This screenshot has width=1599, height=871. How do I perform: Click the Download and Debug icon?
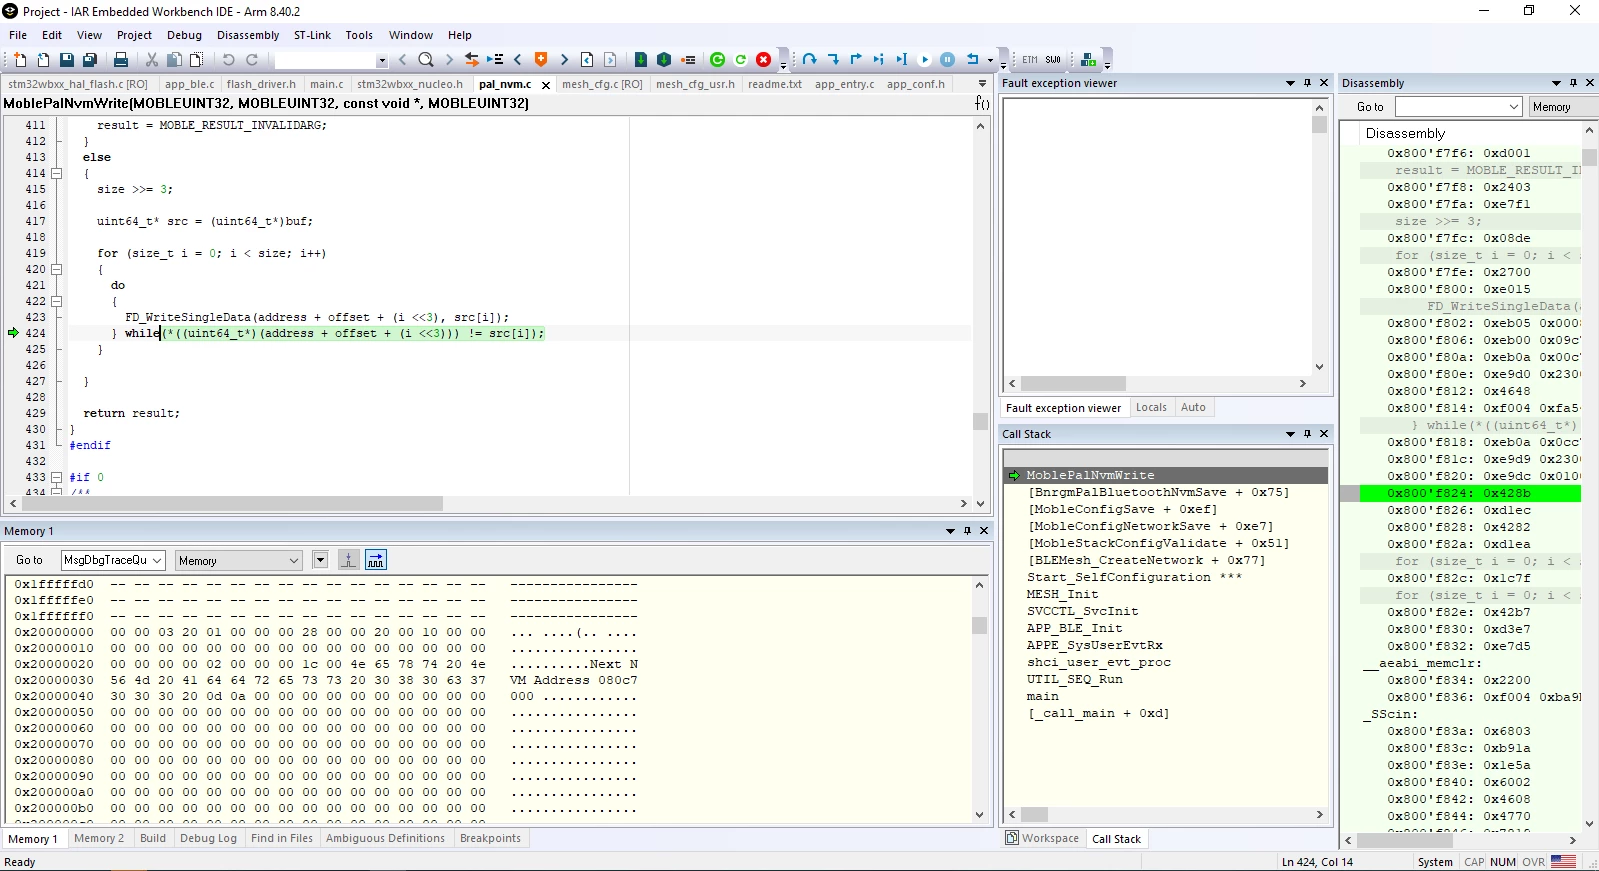point(641,60)
